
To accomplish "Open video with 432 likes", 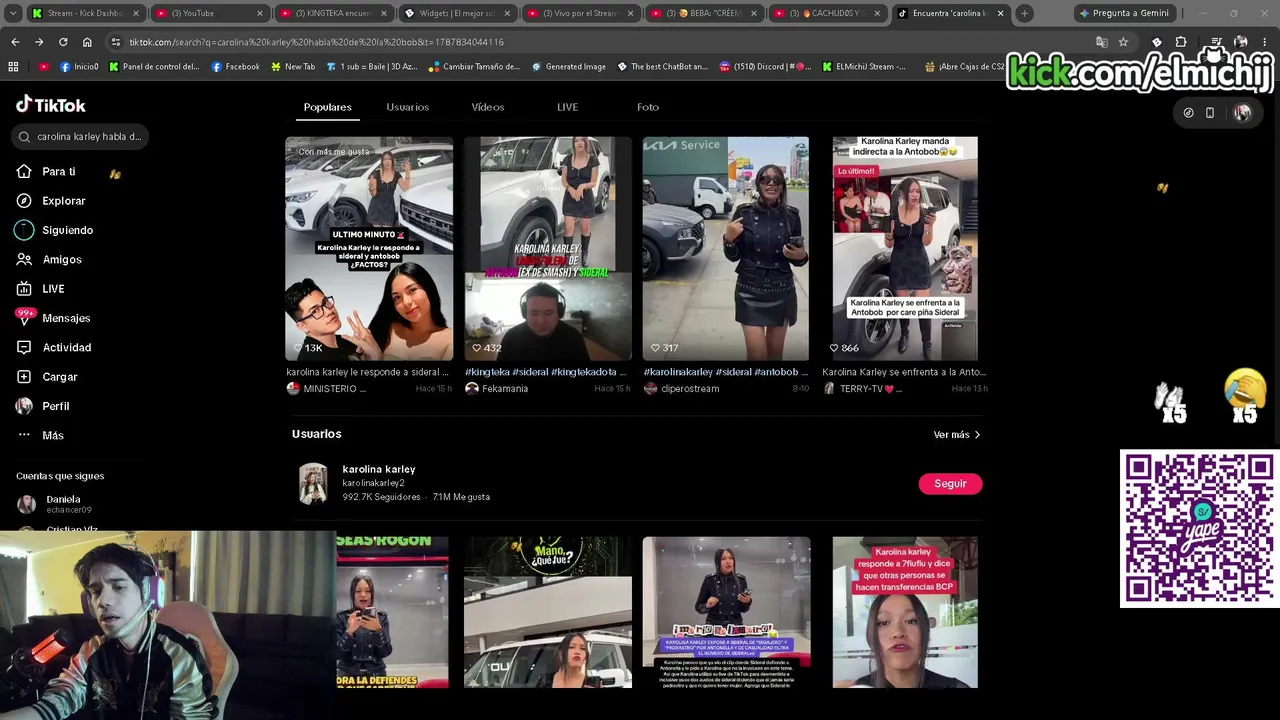I will point(548,249).
